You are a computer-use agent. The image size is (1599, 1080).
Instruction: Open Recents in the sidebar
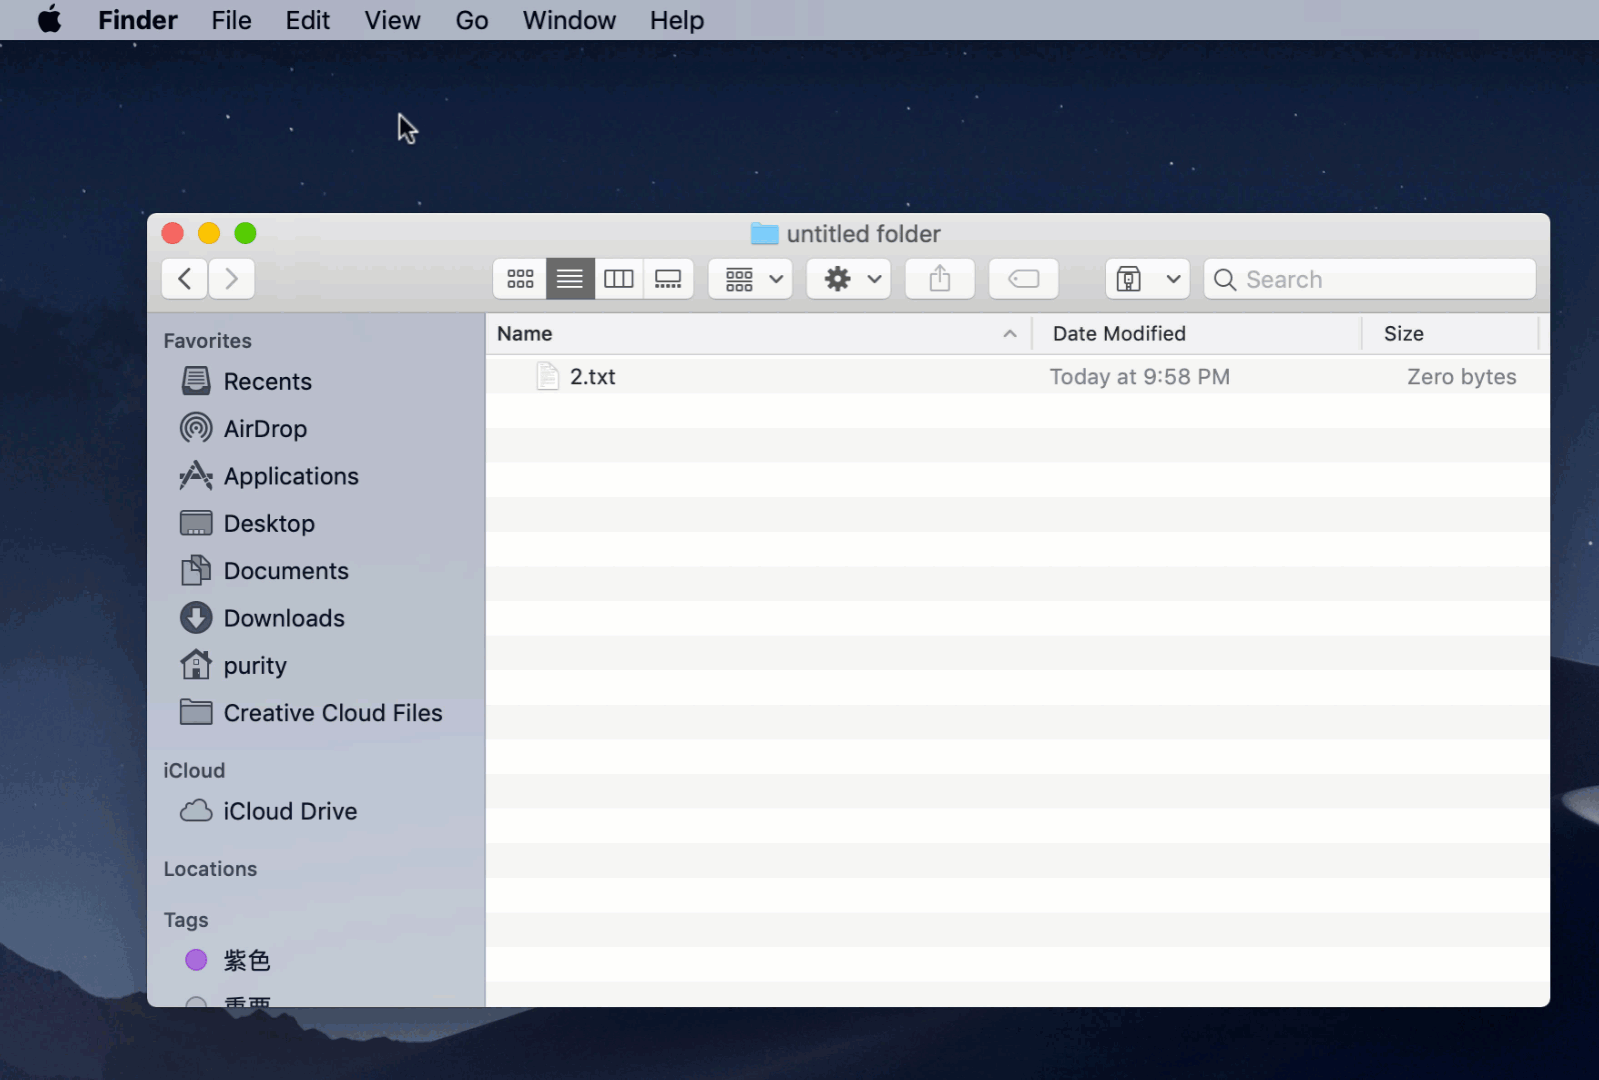coord(246,381)
